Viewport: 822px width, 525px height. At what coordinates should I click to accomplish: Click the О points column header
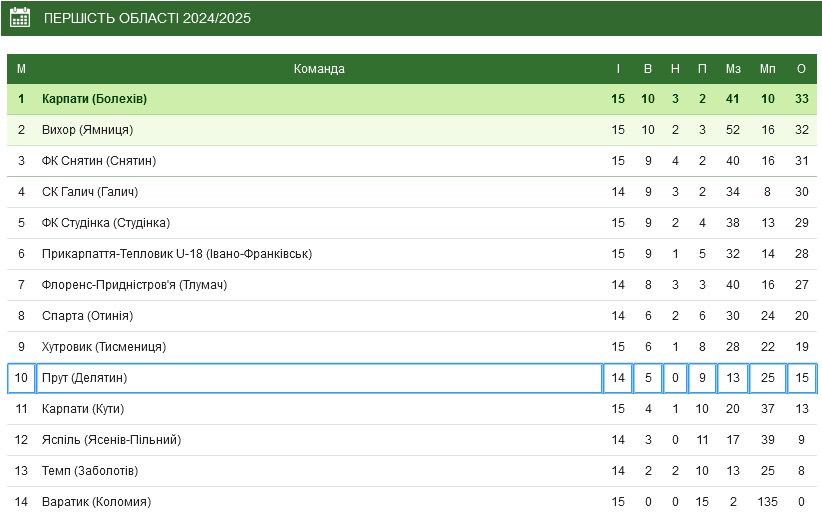[801, 69]
